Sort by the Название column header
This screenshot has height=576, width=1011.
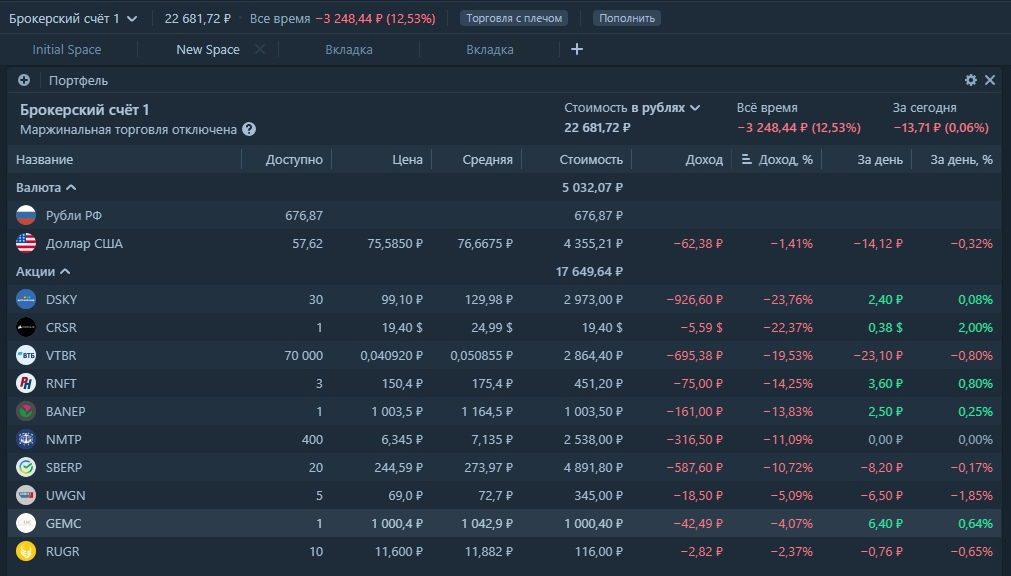pyautogui.click(x=44, y=159)
